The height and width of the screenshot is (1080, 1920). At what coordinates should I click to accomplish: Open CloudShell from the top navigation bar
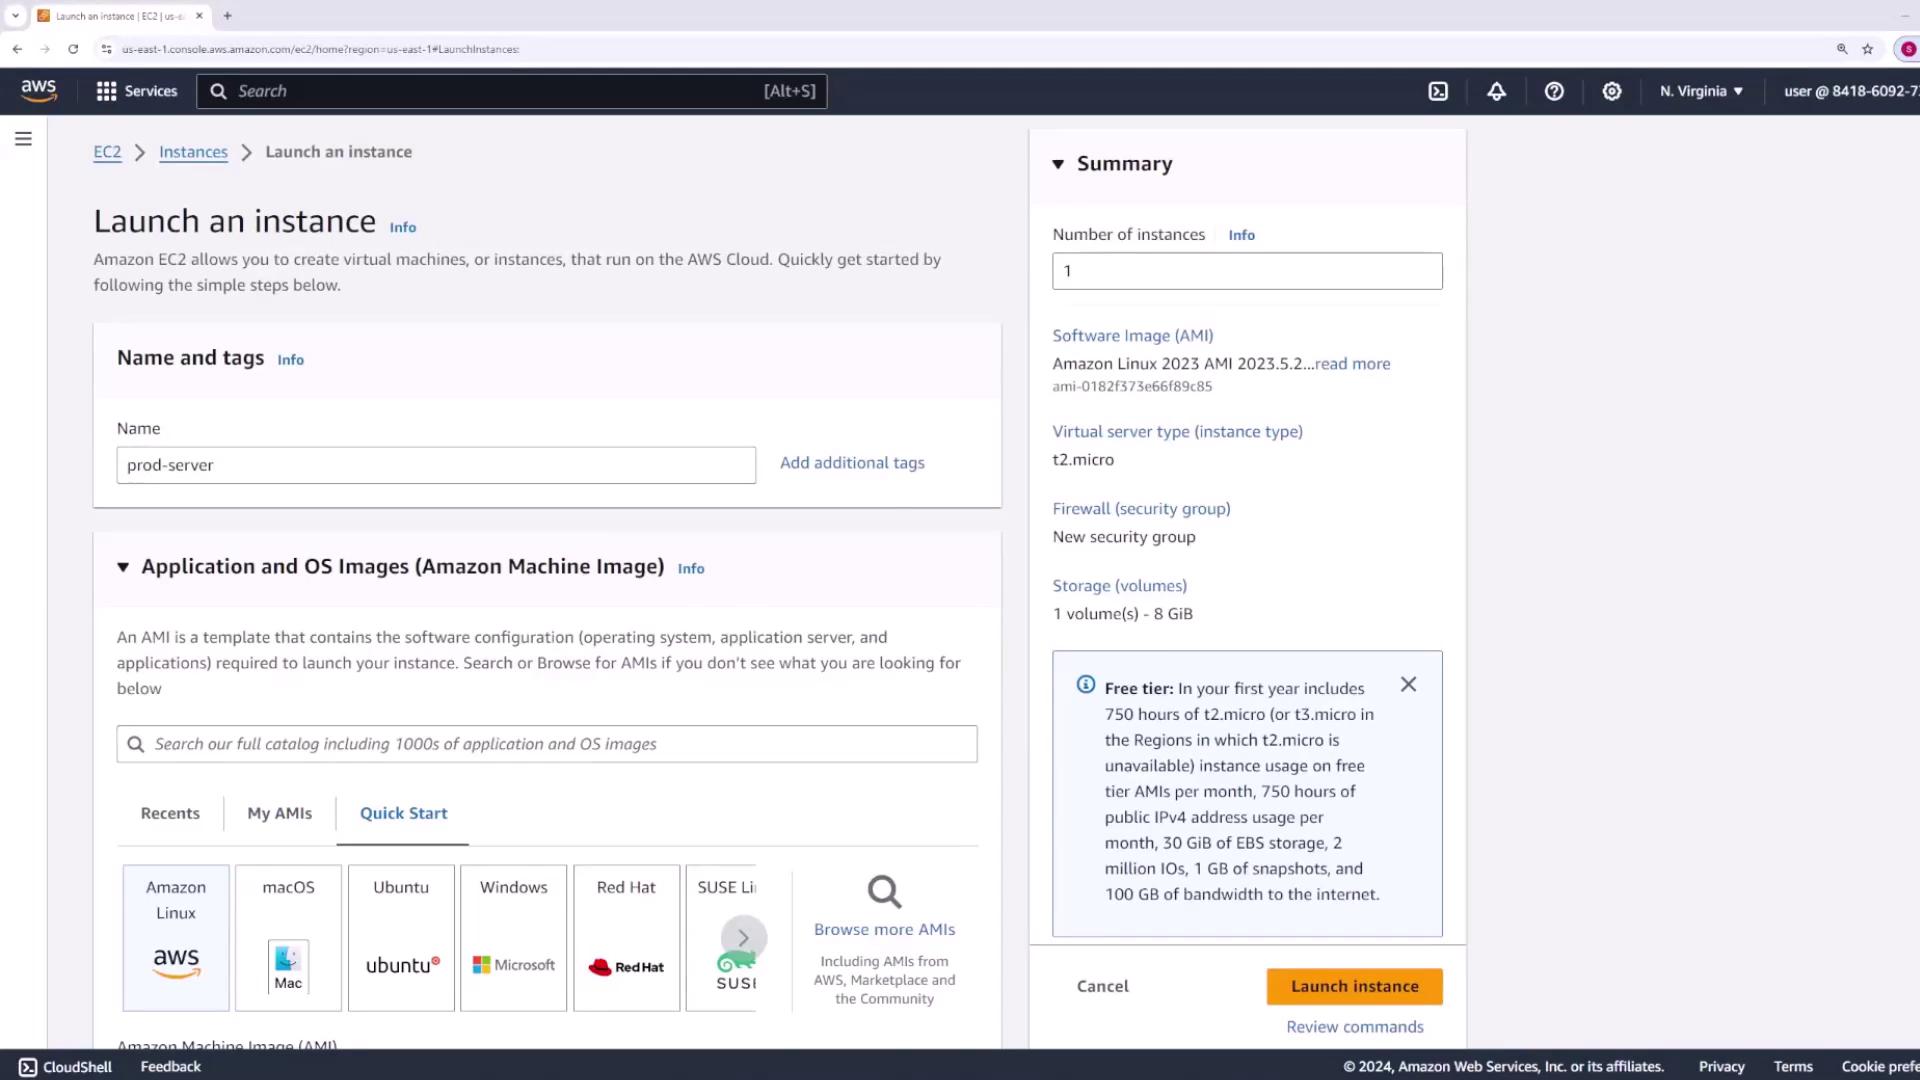pyautogui.click(x=1438, y=91)
